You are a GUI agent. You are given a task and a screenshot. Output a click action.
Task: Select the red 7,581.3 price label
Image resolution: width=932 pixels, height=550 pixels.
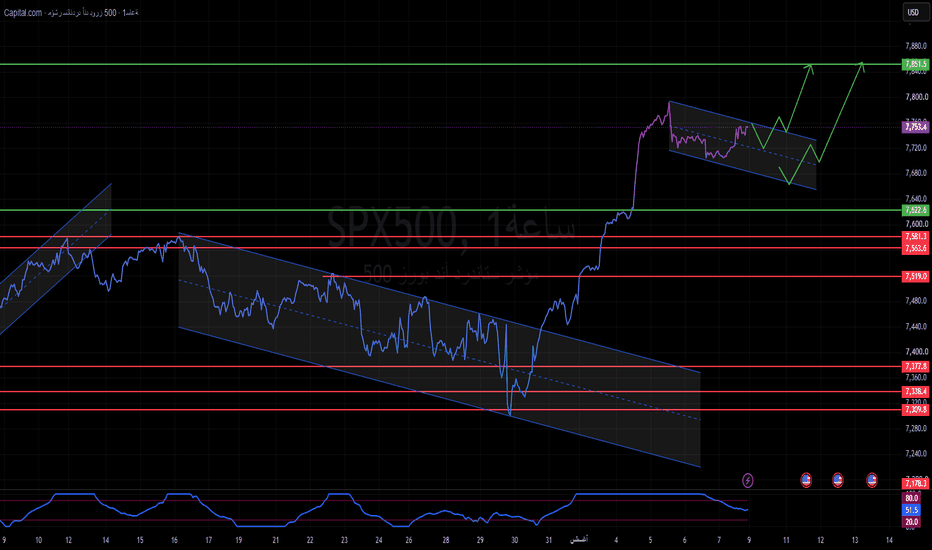[915, 236]
